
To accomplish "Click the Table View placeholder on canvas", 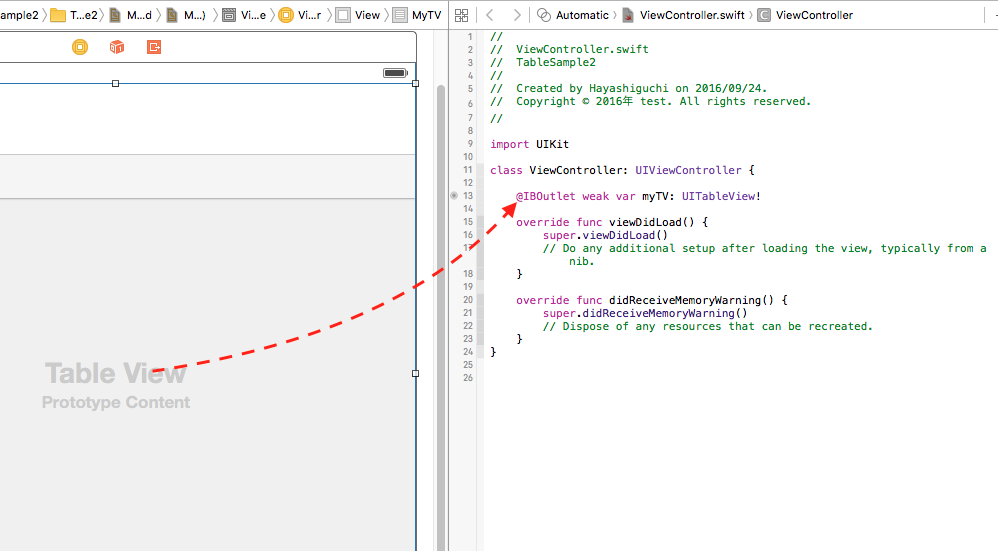I will [x=115, y=375].
